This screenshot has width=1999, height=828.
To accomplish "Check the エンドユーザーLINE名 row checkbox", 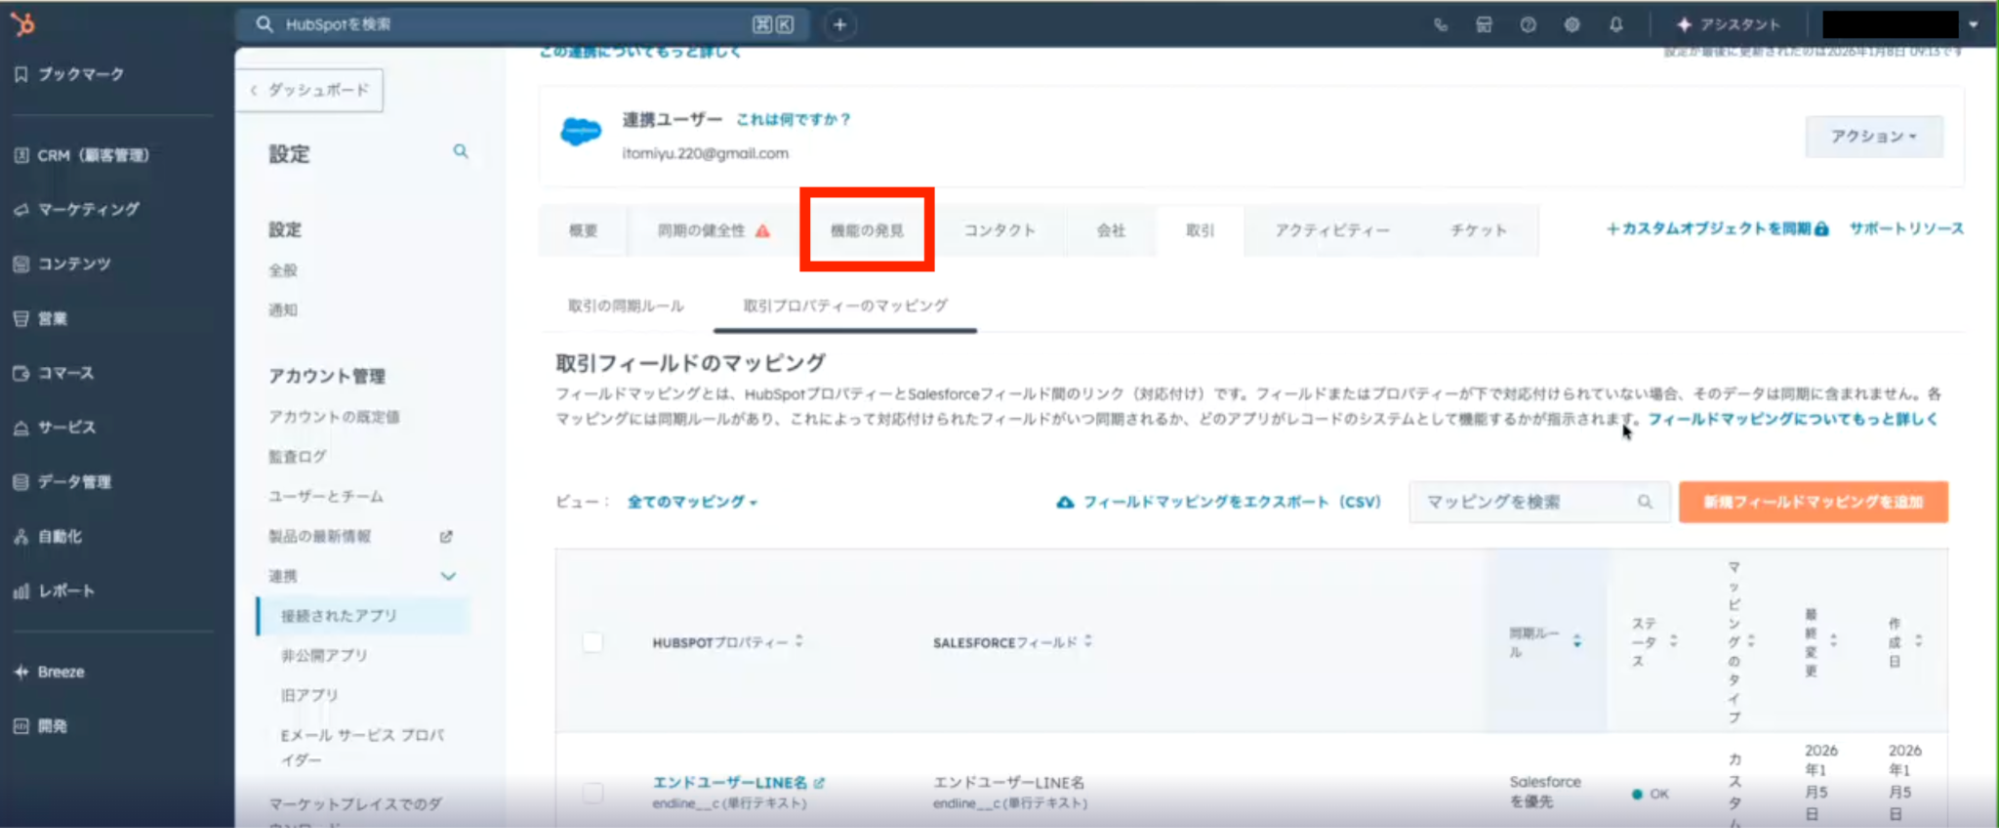I will [x=593, y=793].
